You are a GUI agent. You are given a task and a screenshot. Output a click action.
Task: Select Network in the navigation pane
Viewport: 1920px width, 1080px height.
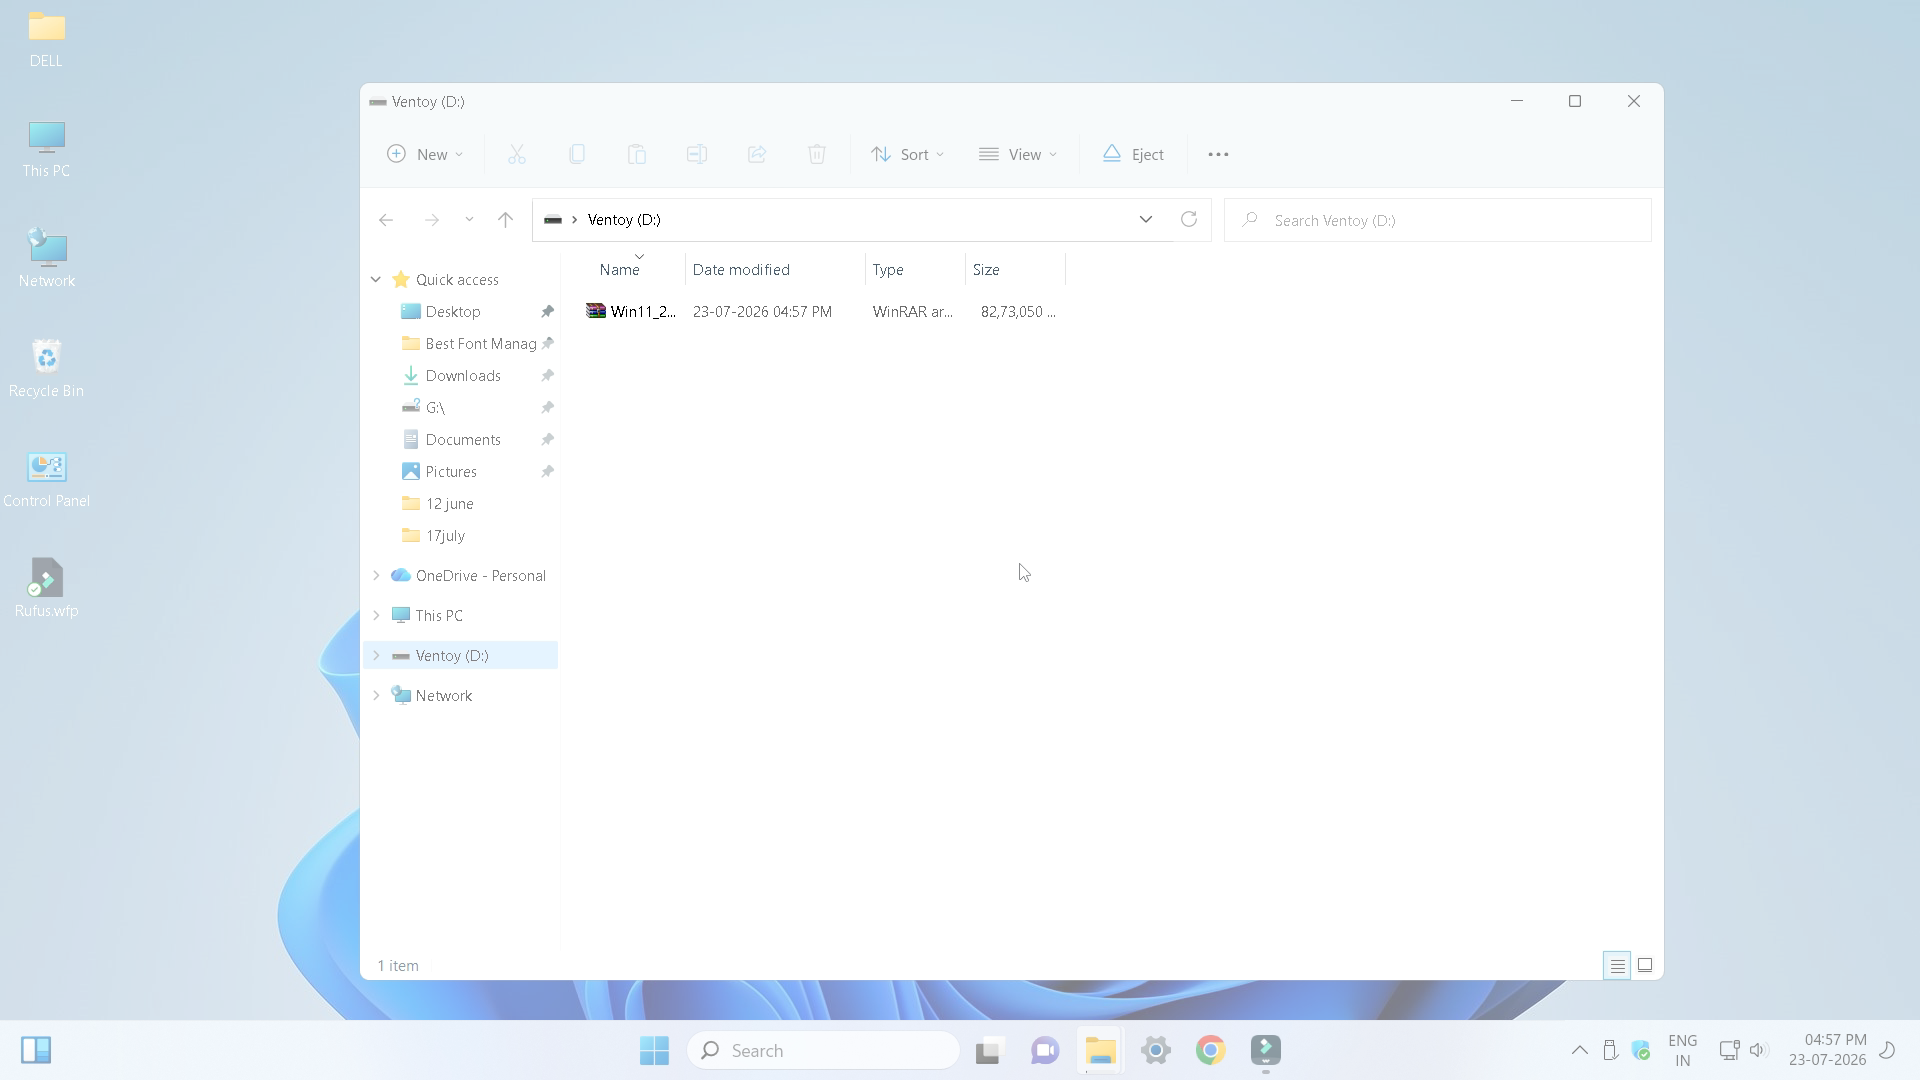click(443, 696)
